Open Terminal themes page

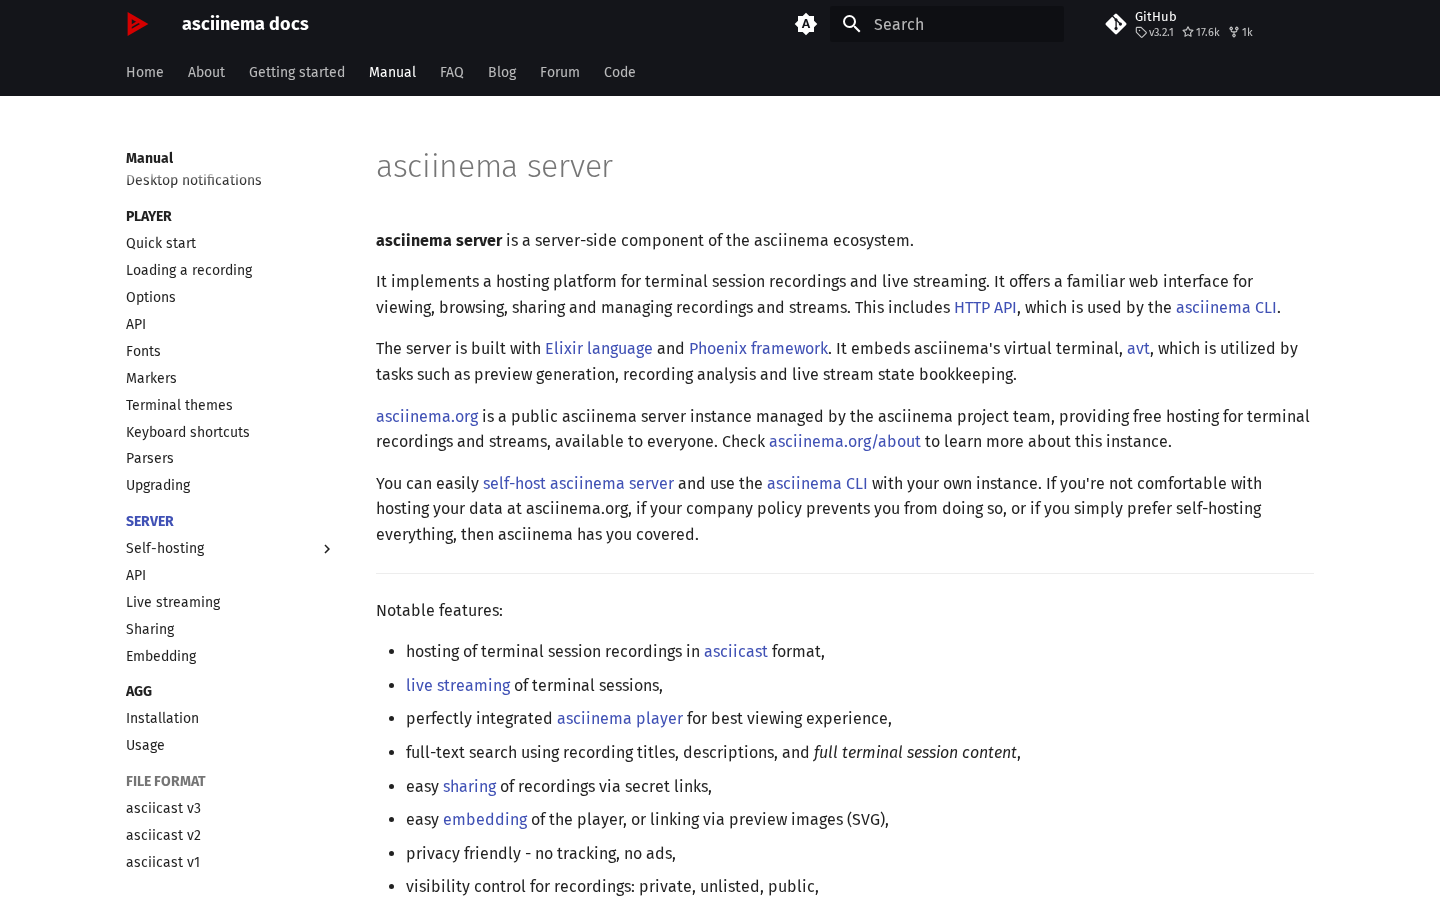pyautogui.click(x=179, y=405)
